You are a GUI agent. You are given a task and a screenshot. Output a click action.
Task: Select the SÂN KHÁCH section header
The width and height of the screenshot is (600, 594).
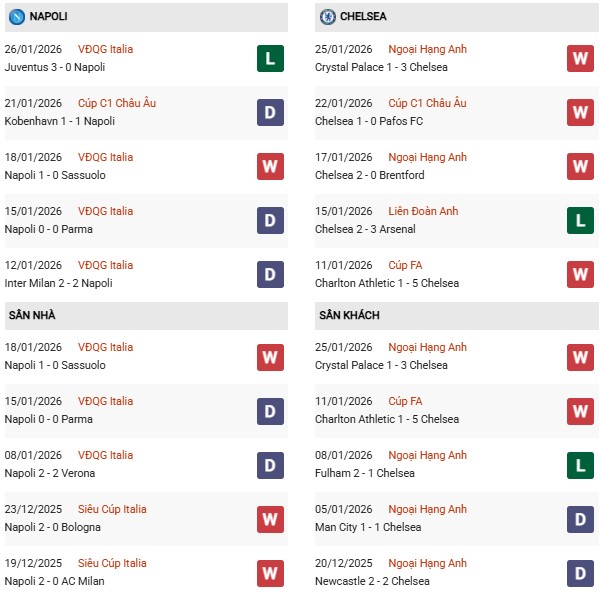pos(349,316)
